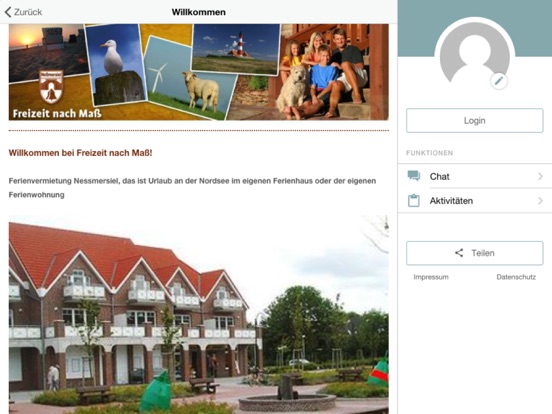Edit profile picture via pencil icon
This screenshot has height=414, width=552.
498,81
